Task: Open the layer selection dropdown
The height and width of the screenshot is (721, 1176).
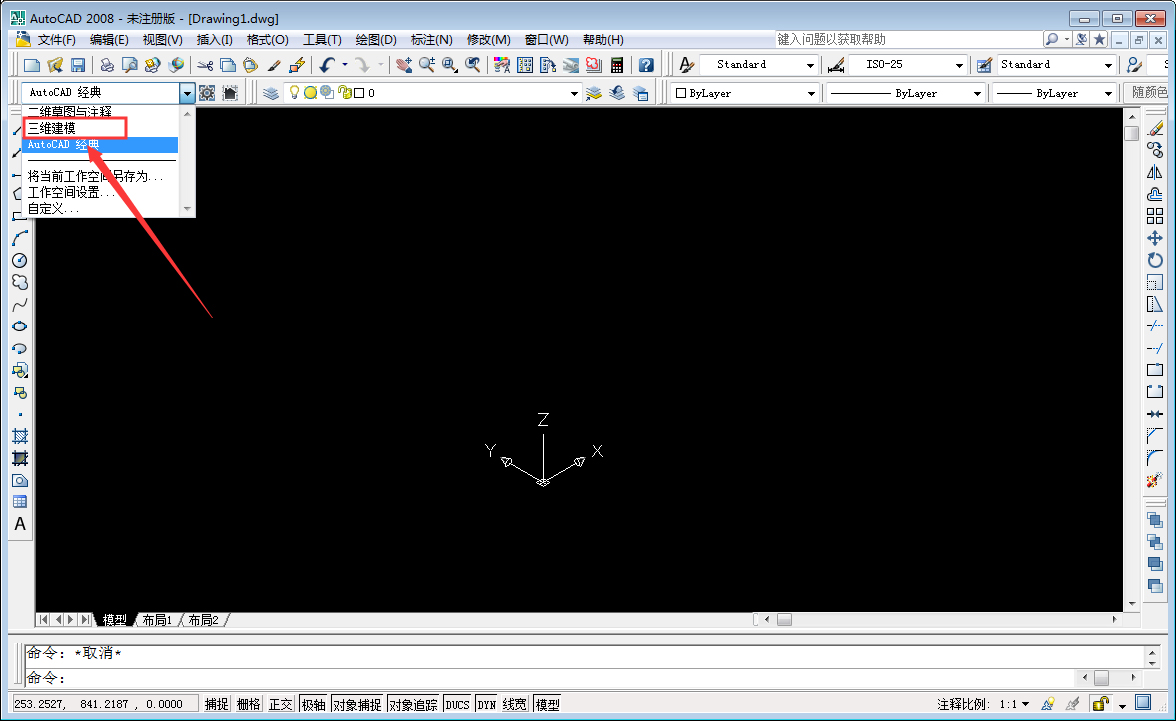Action: (x=575, y=92)
